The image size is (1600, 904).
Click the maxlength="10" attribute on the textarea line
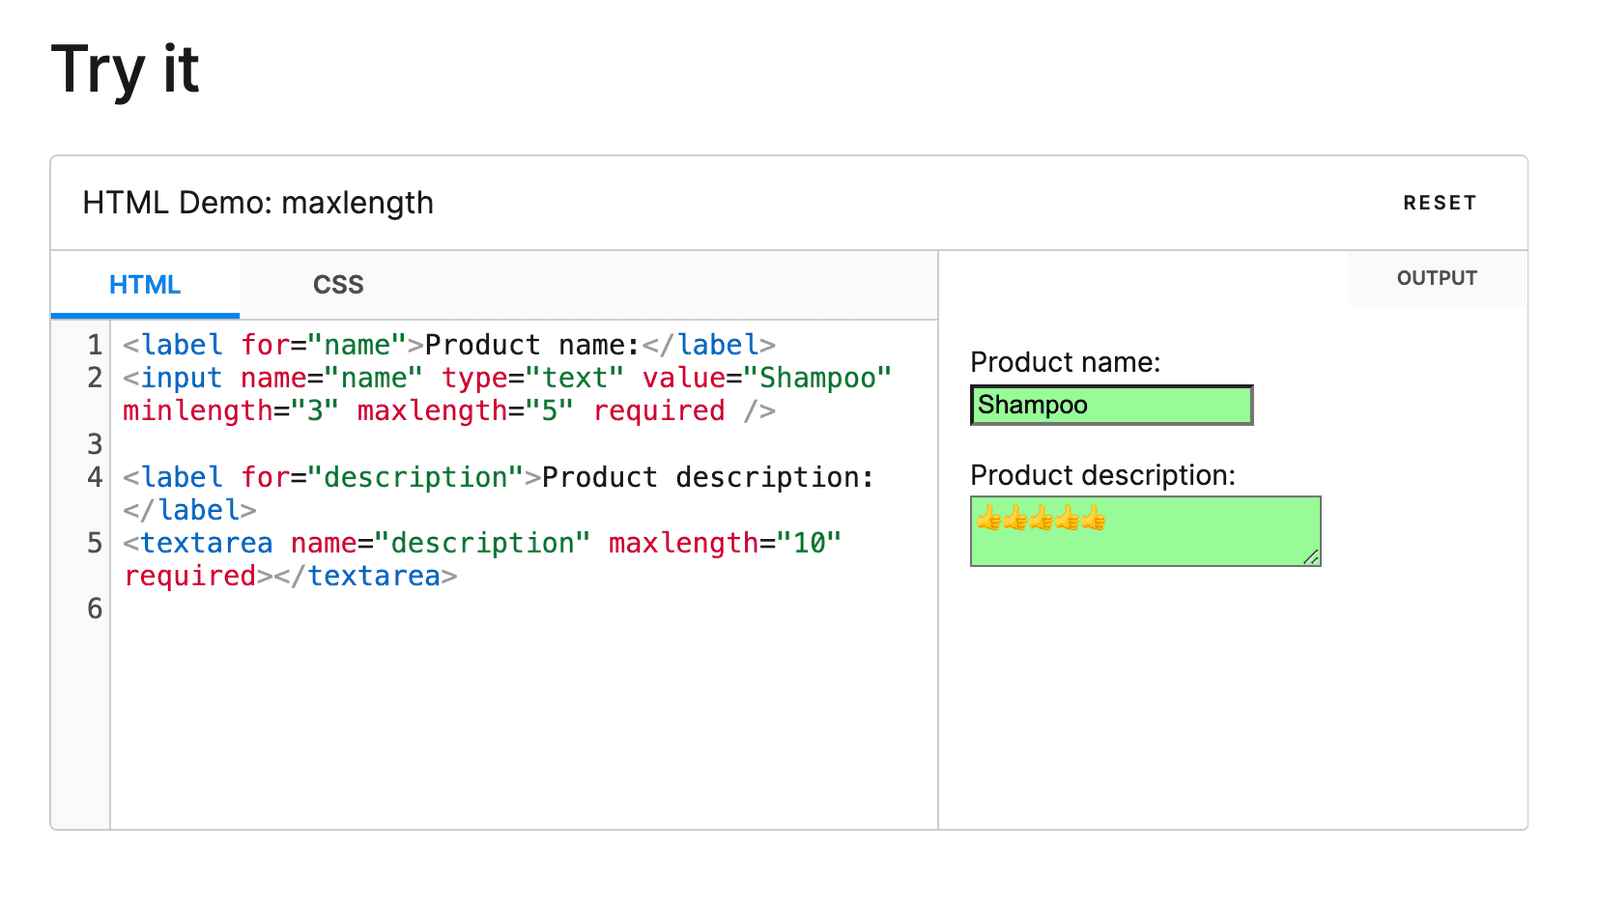pos(725,543)
